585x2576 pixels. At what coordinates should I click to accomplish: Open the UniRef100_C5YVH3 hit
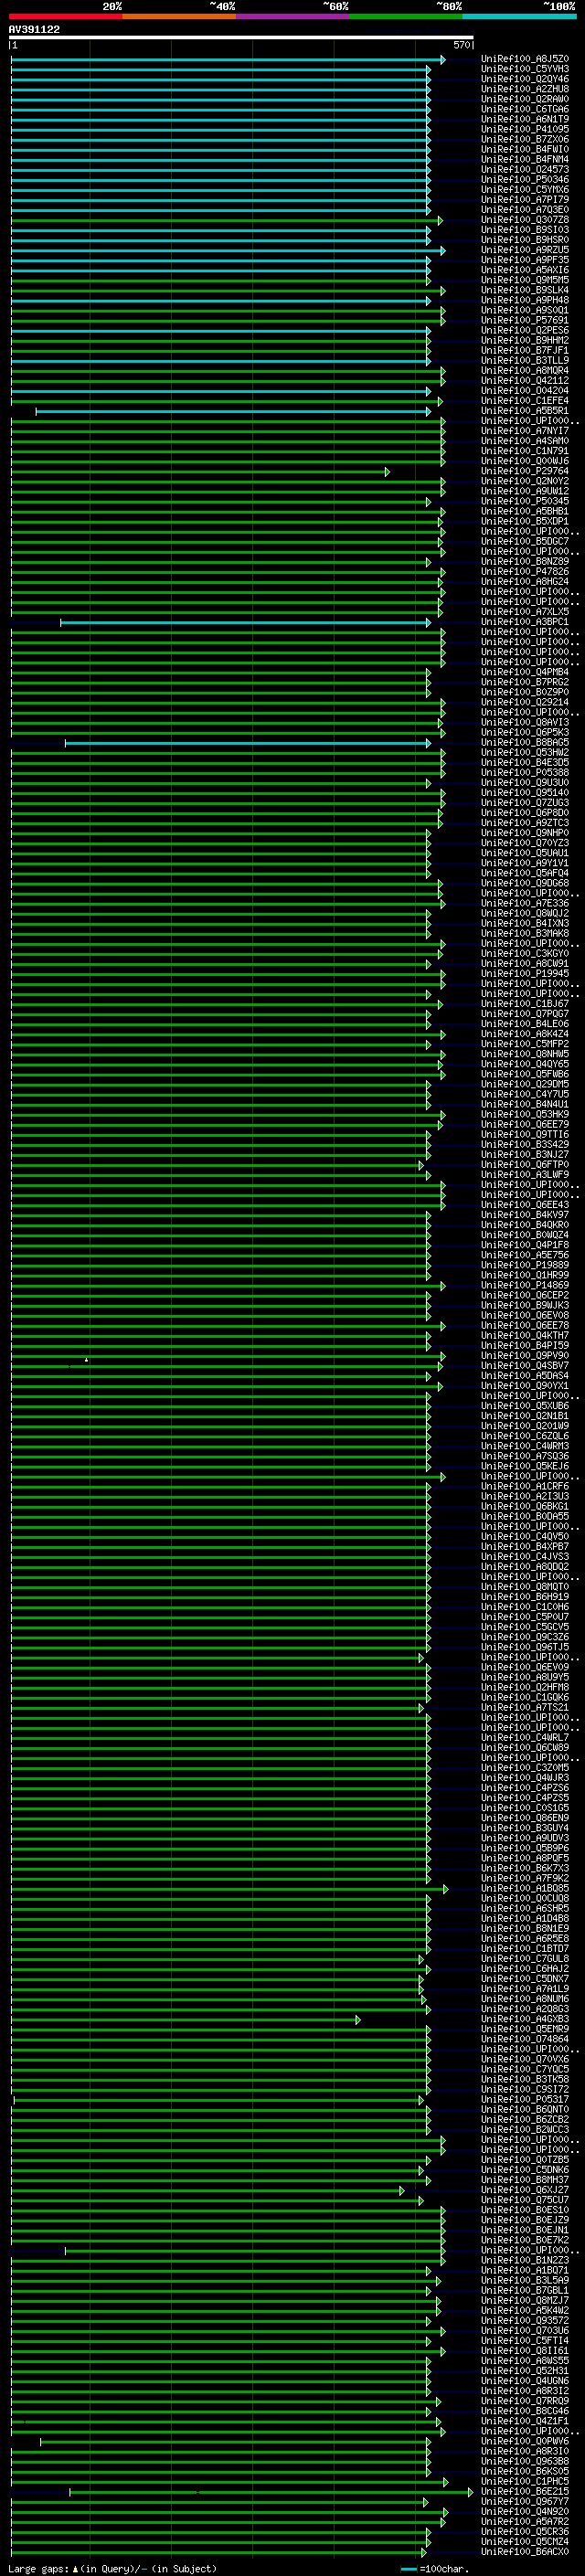[524, 69]
